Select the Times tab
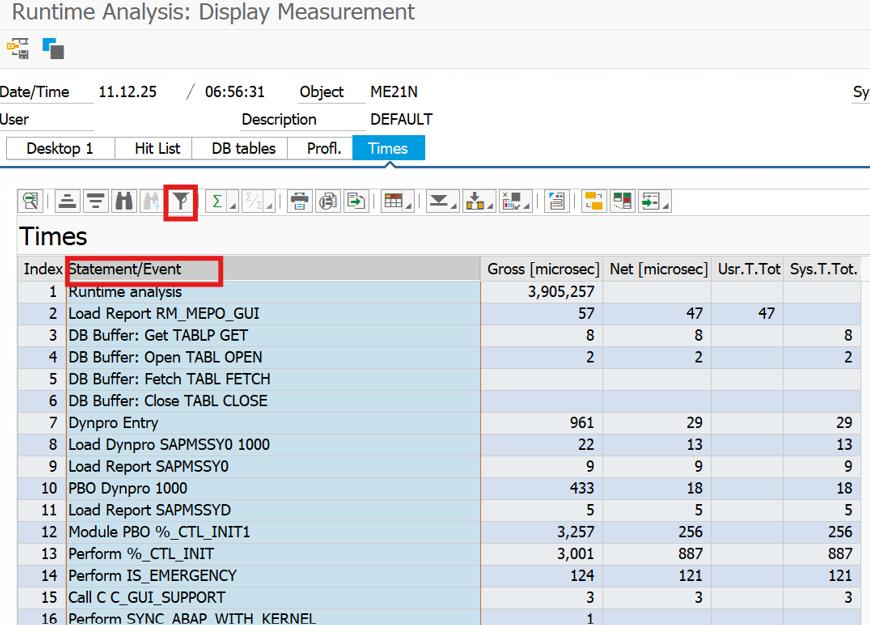870x625 pixels. click(388, 149)
